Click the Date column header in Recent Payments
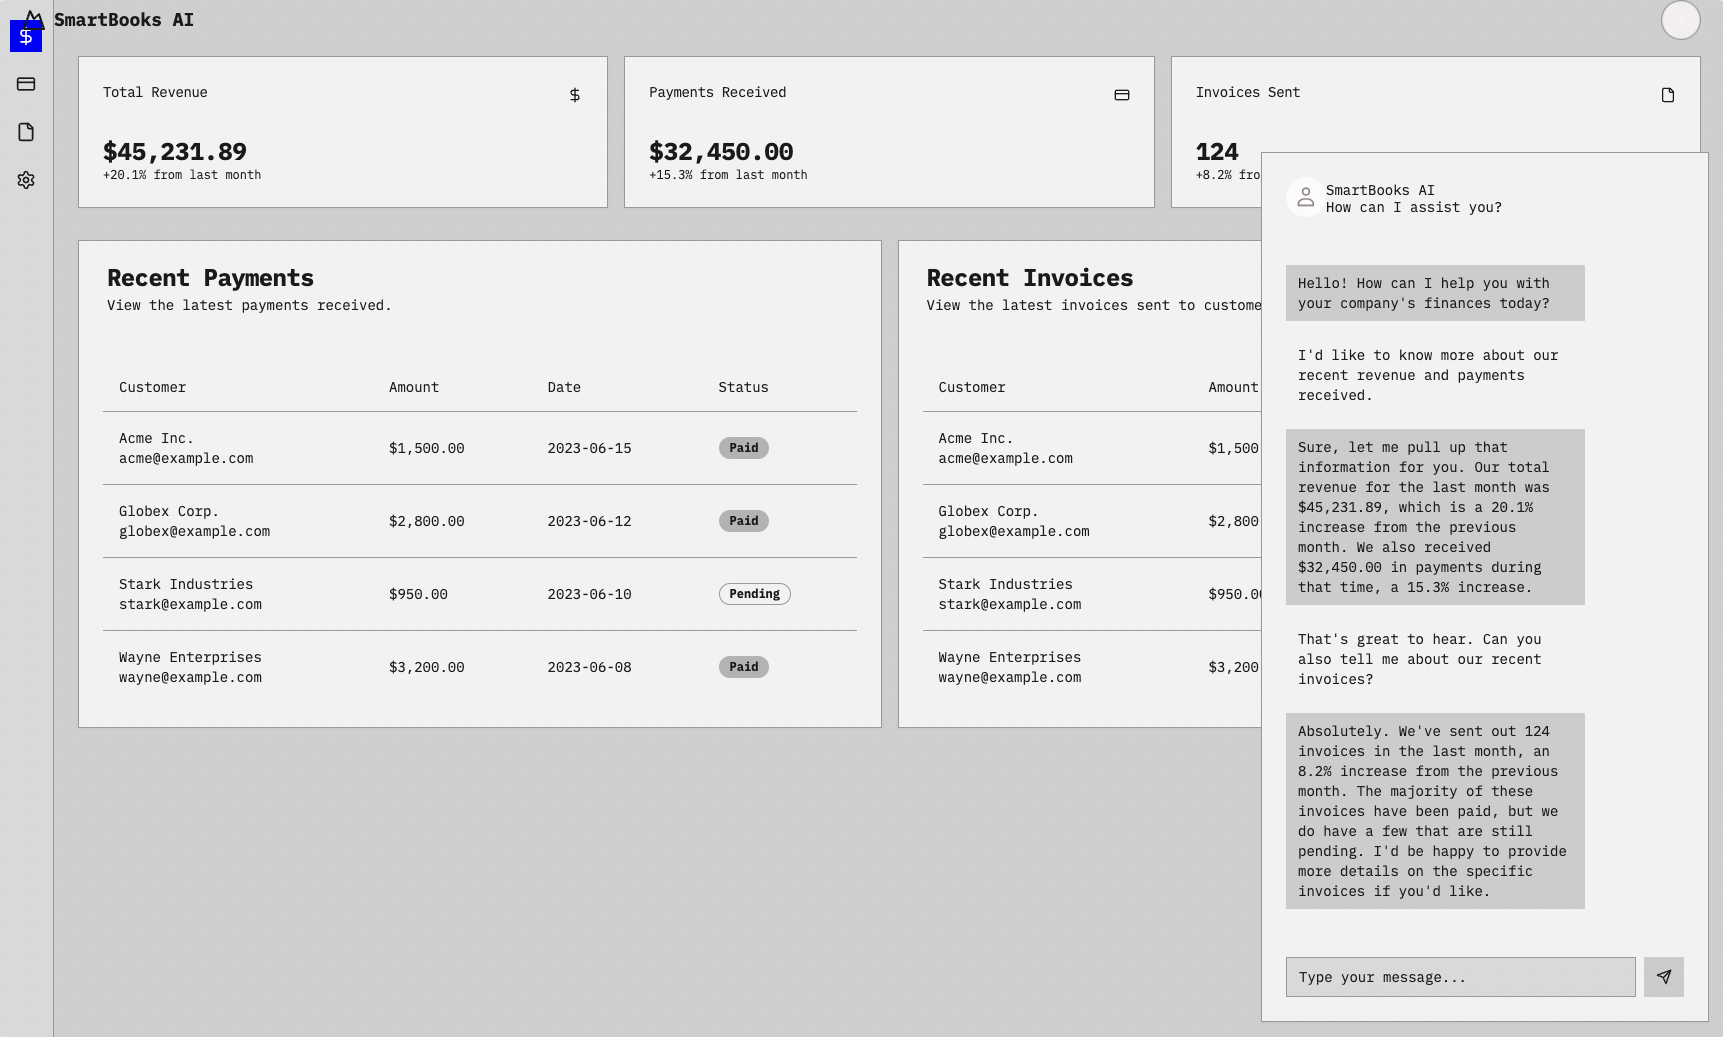This screenshot has width=1723, height=1037. pos(564,387)
